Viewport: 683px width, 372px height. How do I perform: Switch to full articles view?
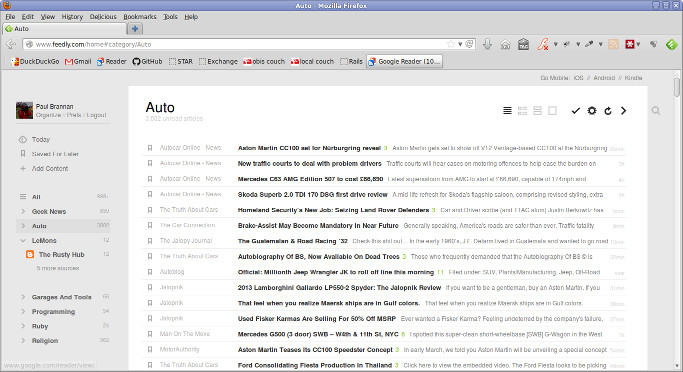point(552,111)
